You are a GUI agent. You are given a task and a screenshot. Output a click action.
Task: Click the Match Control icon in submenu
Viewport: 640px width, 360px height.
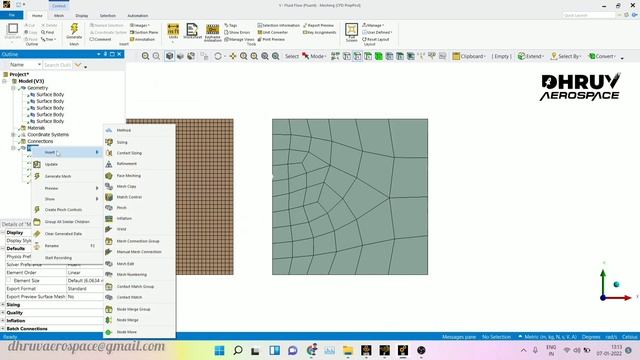coord(109,197)
